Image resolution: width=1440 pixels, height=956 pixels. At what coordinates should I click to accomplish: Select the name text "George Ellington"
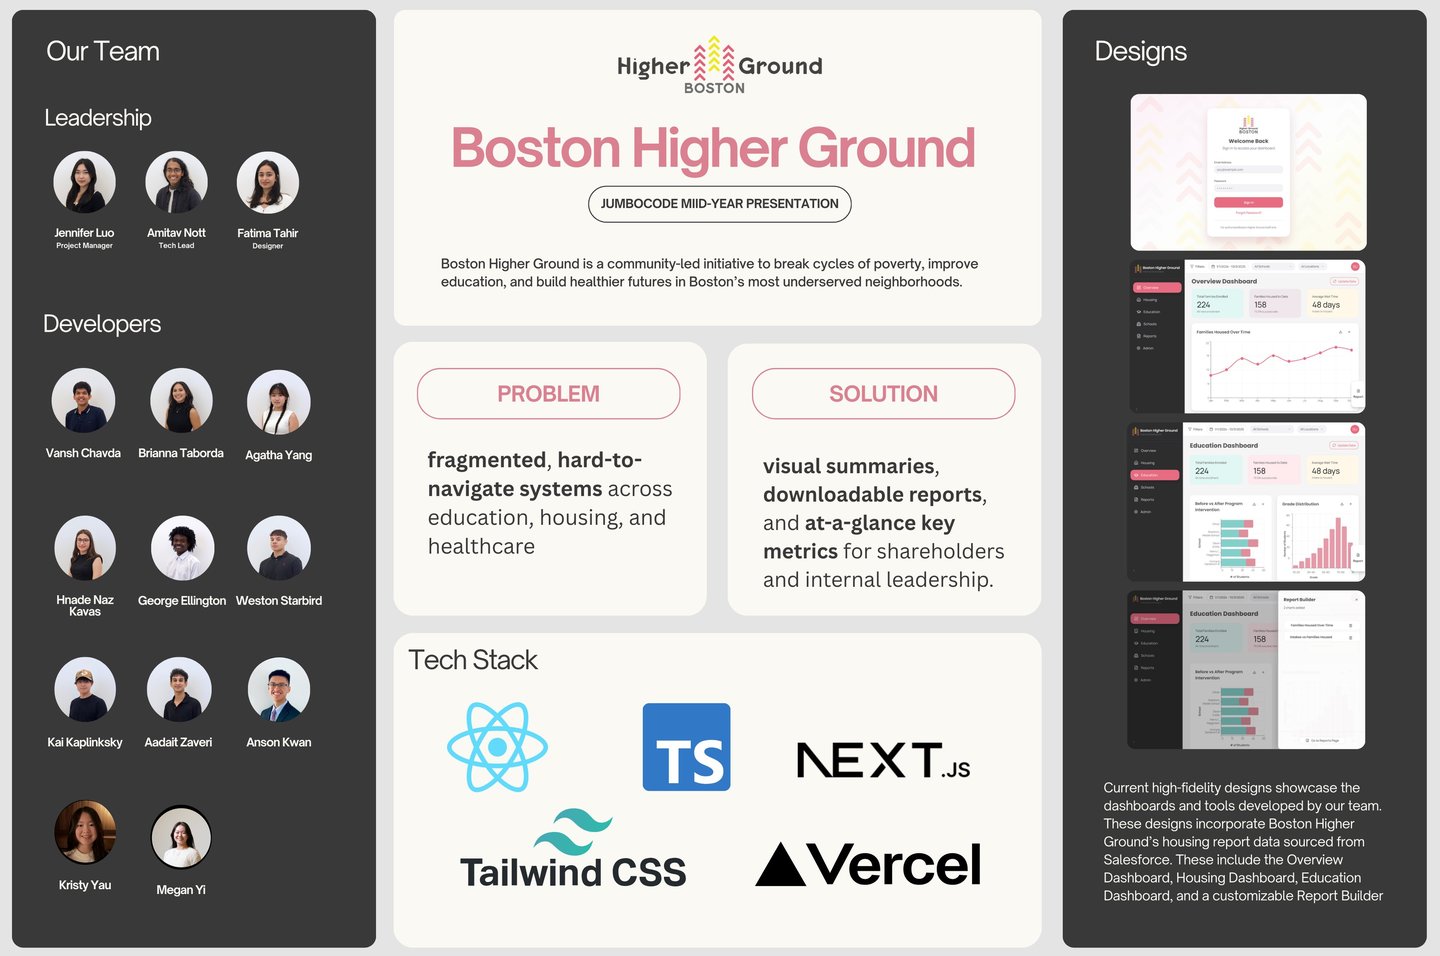182,601
